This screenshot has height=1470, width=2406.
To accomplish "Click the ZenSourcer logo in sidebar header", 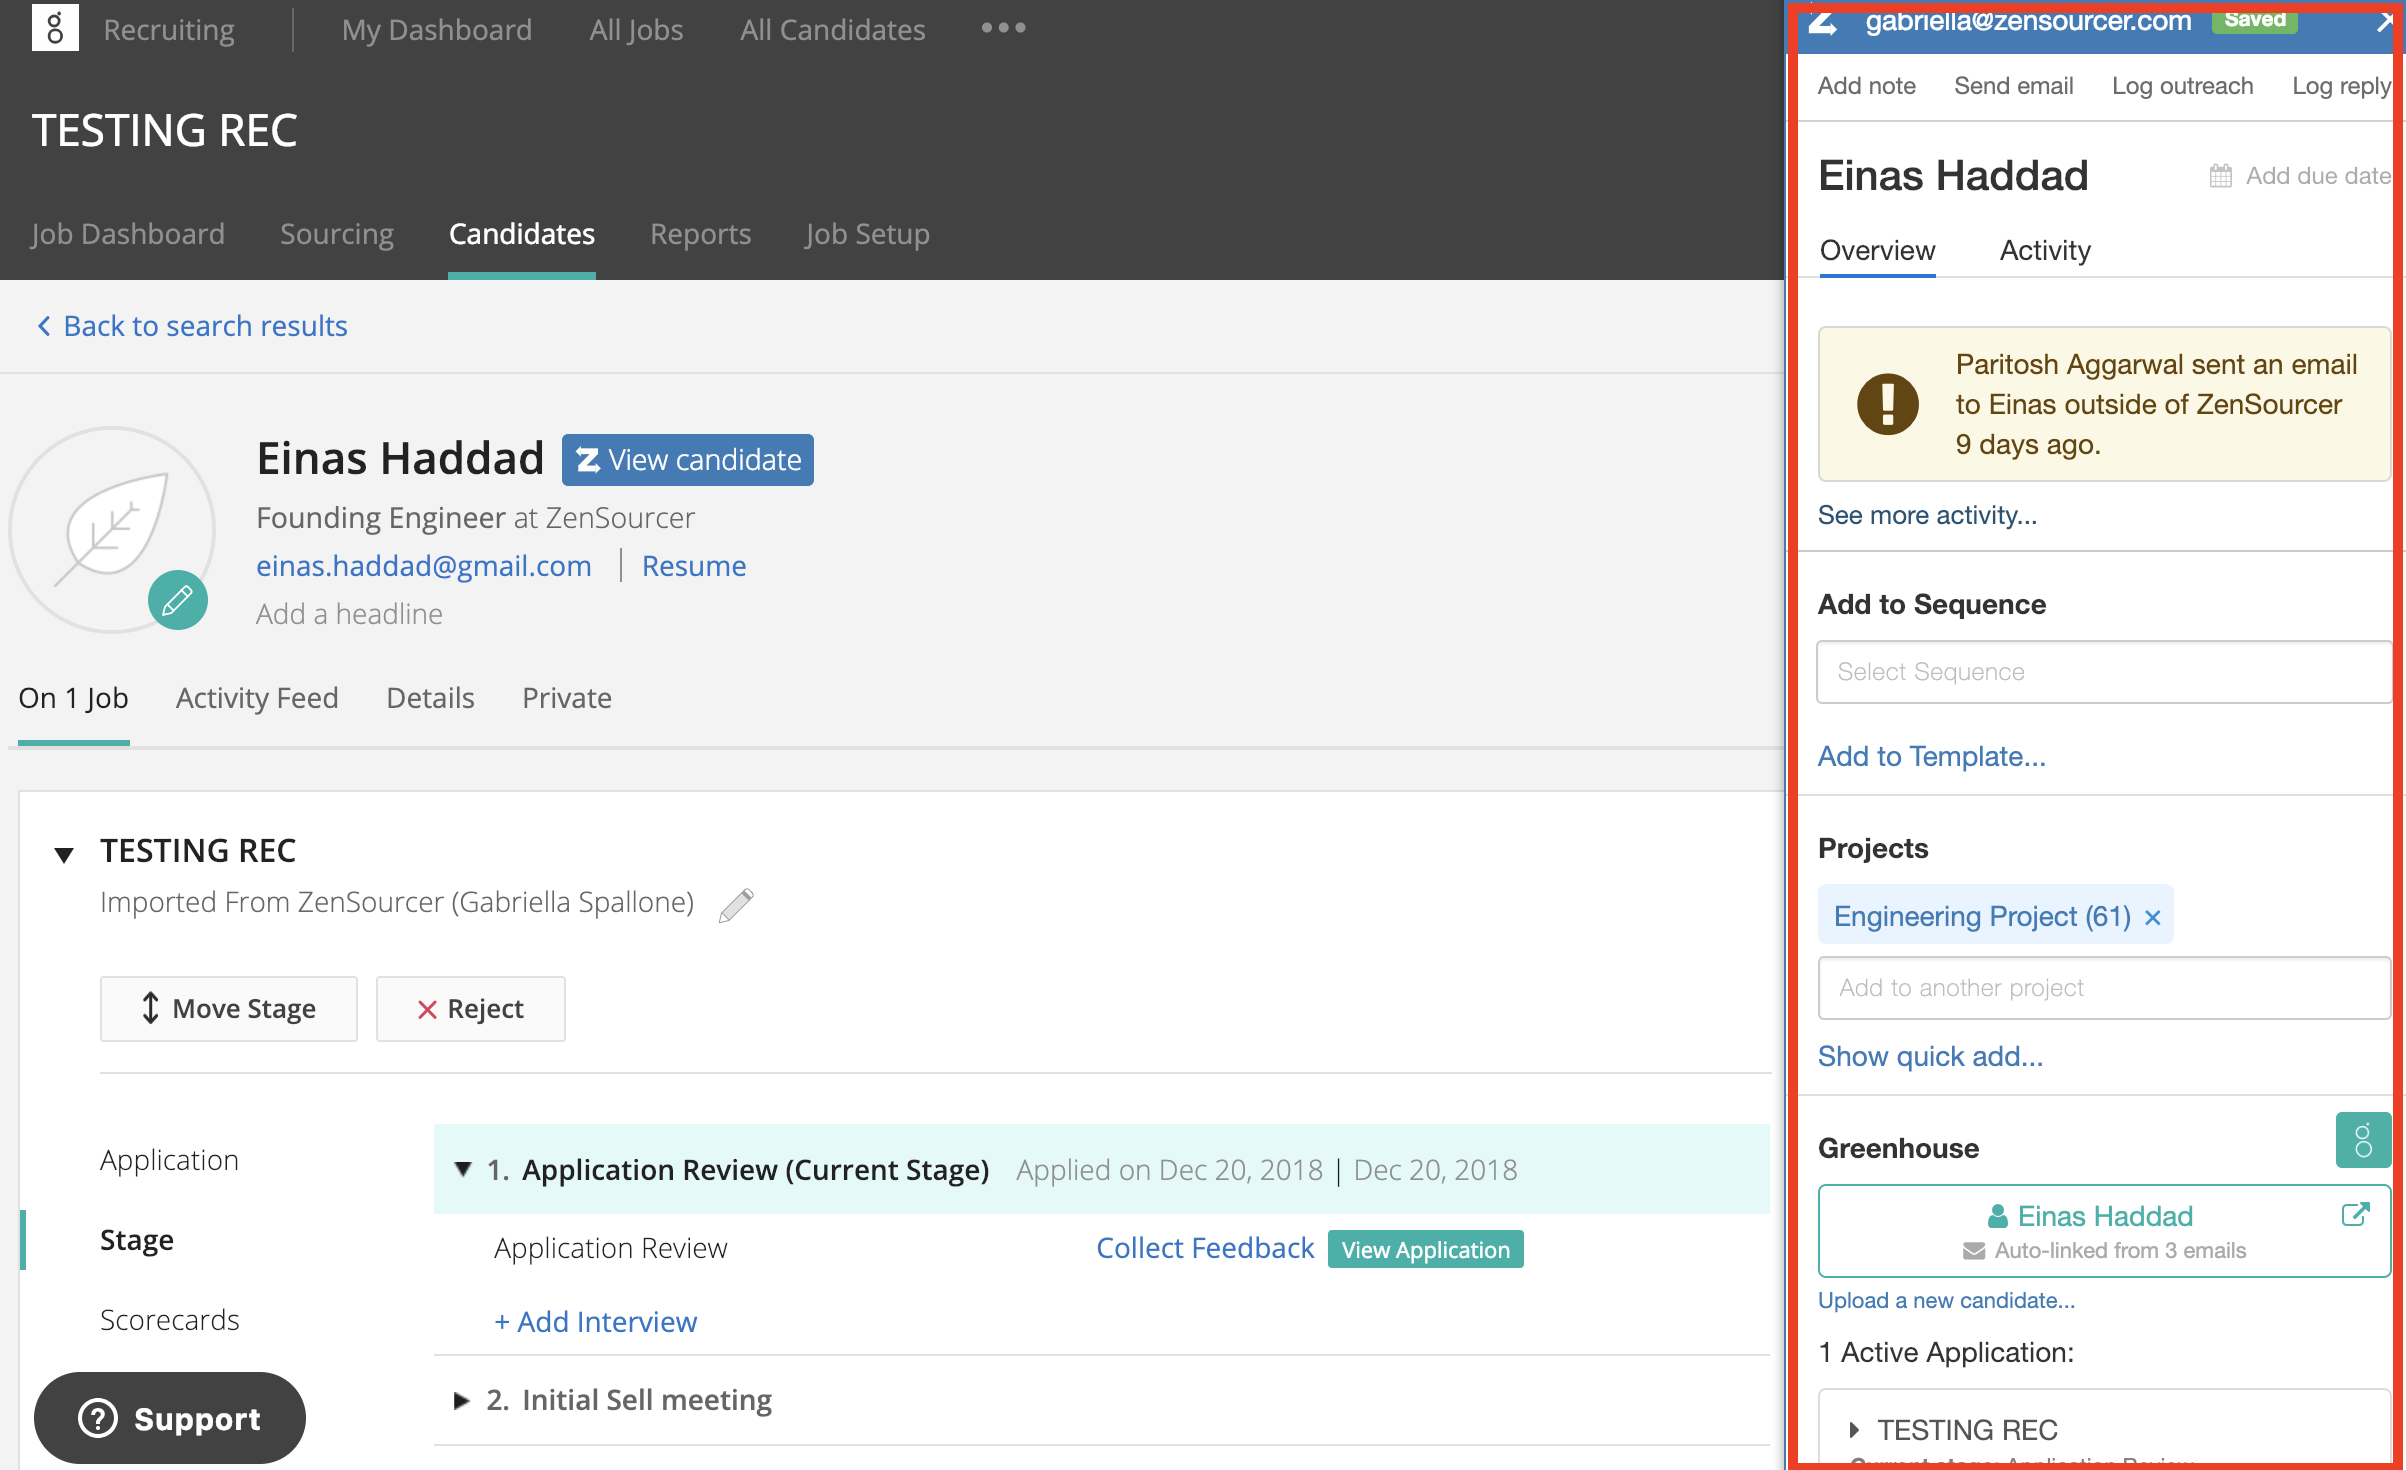I will click(x=1824, y=22).
